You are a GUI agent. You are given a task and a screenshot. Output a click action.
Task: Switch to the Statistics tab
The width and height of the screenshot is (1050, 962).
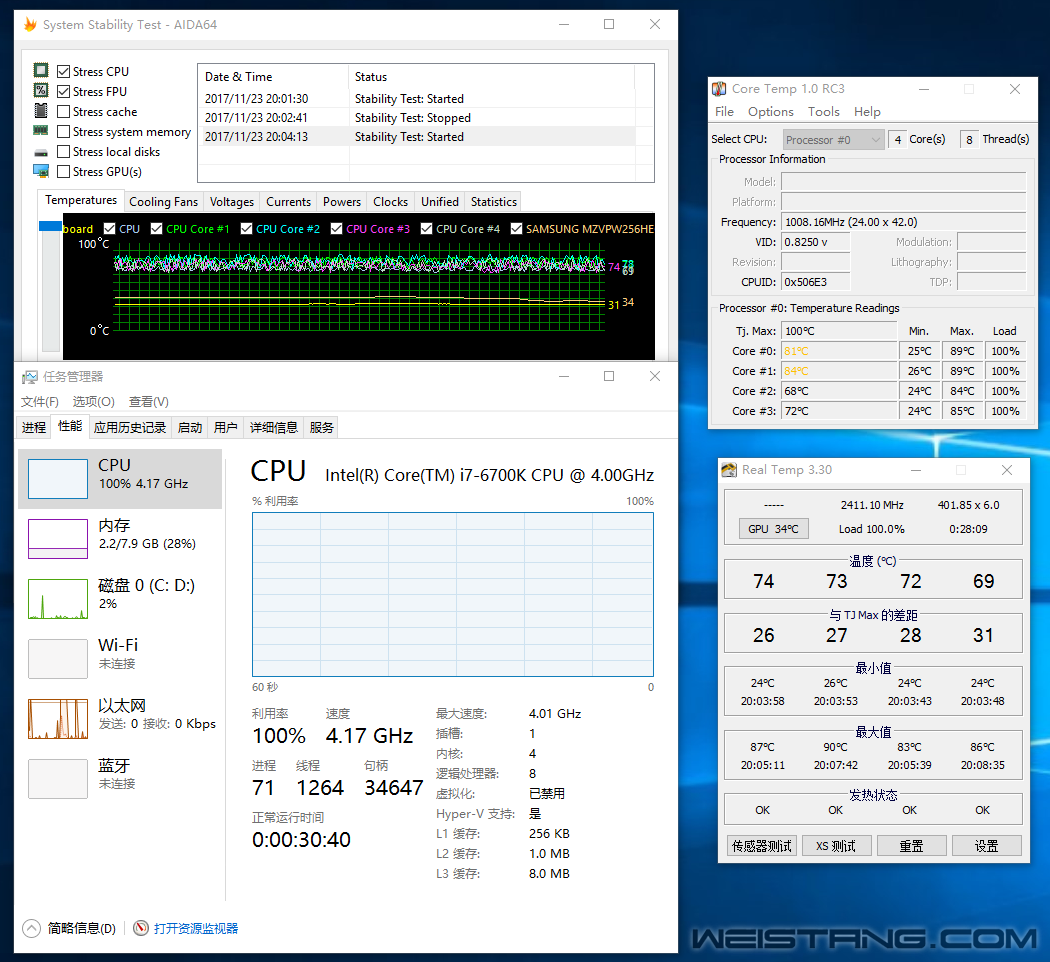point(494,202)
